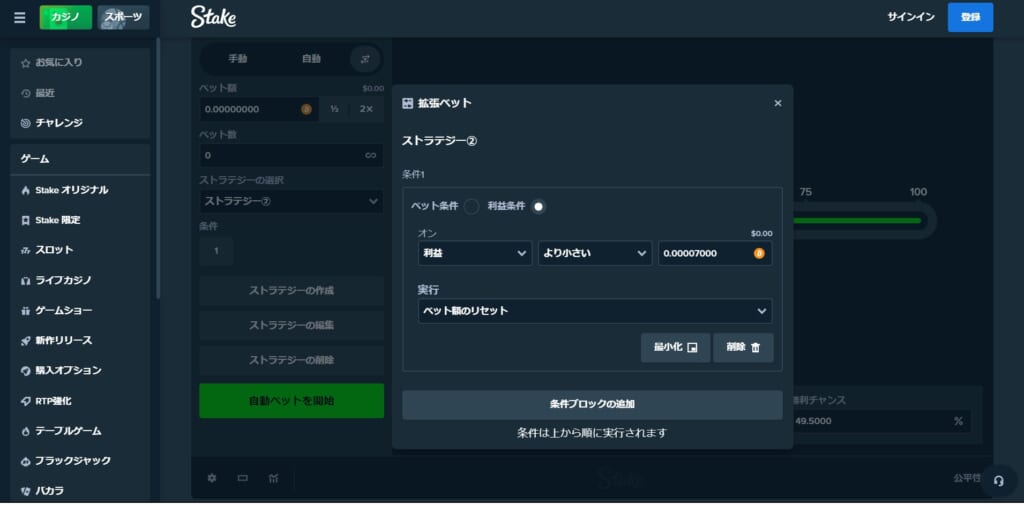This screenshot has height=505, width=1024.
Task: Click the infinity icon in ベット数
Action: tap(370, 155)
